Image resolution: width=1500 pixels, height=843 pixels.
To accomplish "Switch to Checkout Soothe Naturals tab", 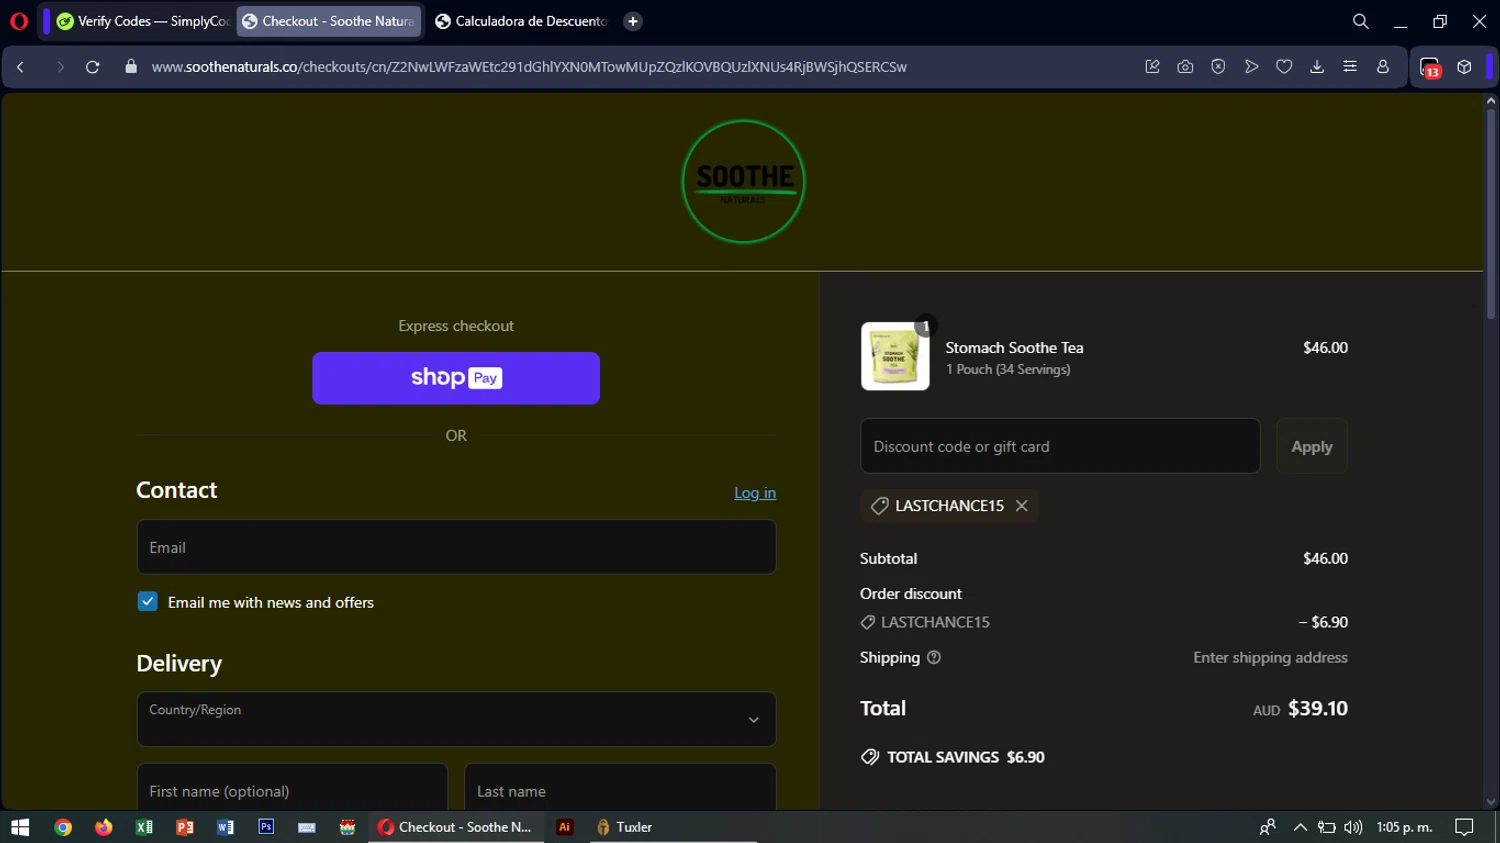I will [329, 21].
